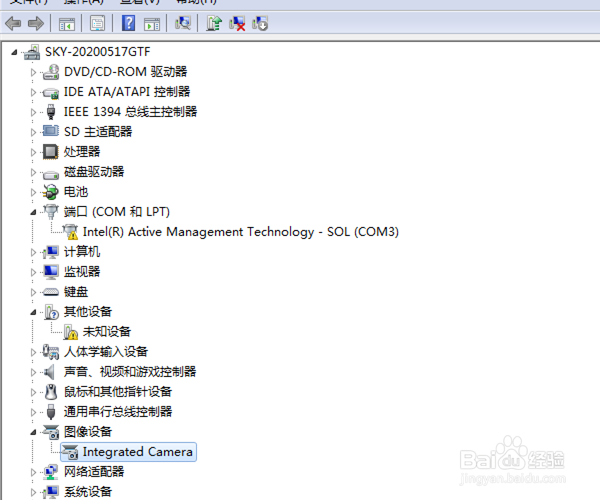This screenshot has width=600, height=500.
Task: Click the processor chip icon beside 处理器
Action: pyautogui.click(x=51, y=152)
